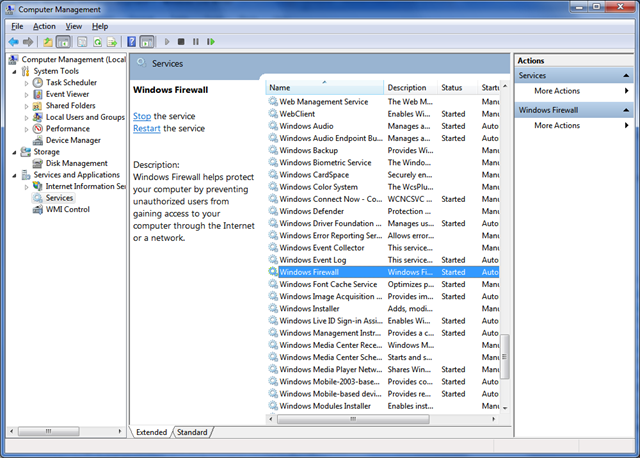
Task: Click the Up one level folder icon
Action: (x=48, y=42)
